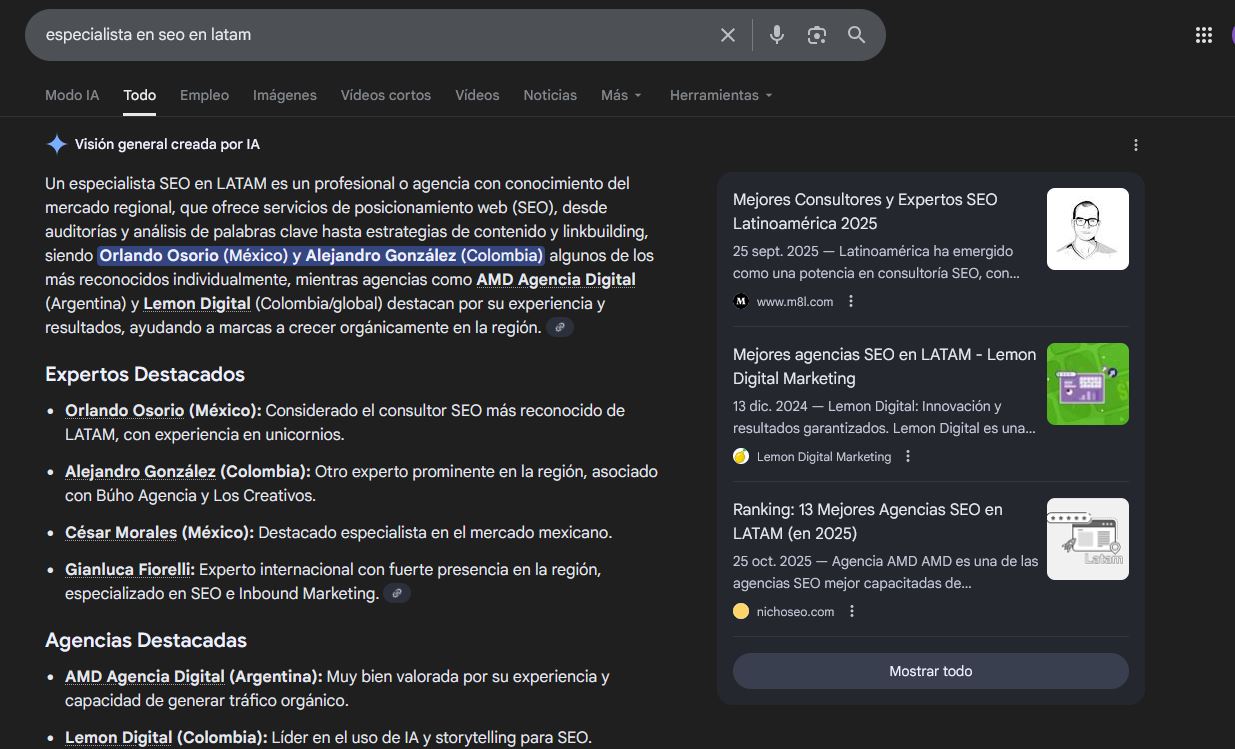Viewport: 1235px width, 749px height.
Task: Open the Orlando Osorio (México) link
Action: [124, 410]
